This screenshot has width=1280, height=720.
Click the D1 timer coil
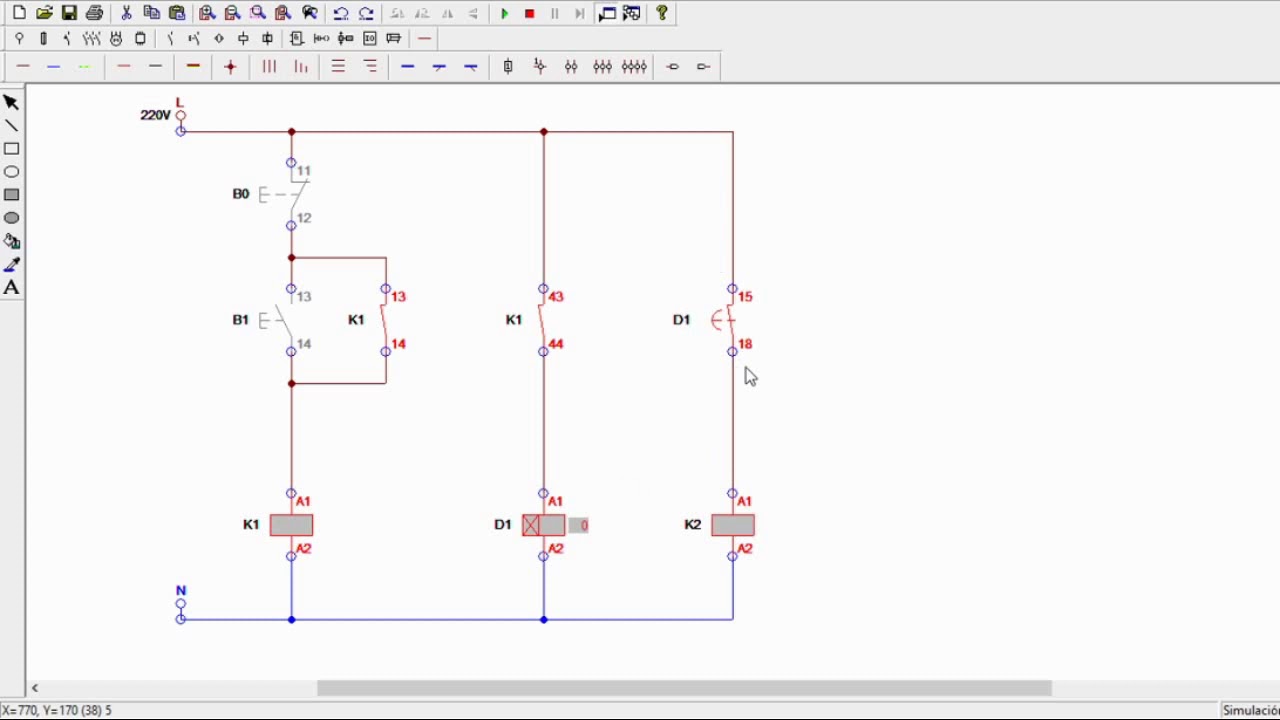click(x=543, y=525)
